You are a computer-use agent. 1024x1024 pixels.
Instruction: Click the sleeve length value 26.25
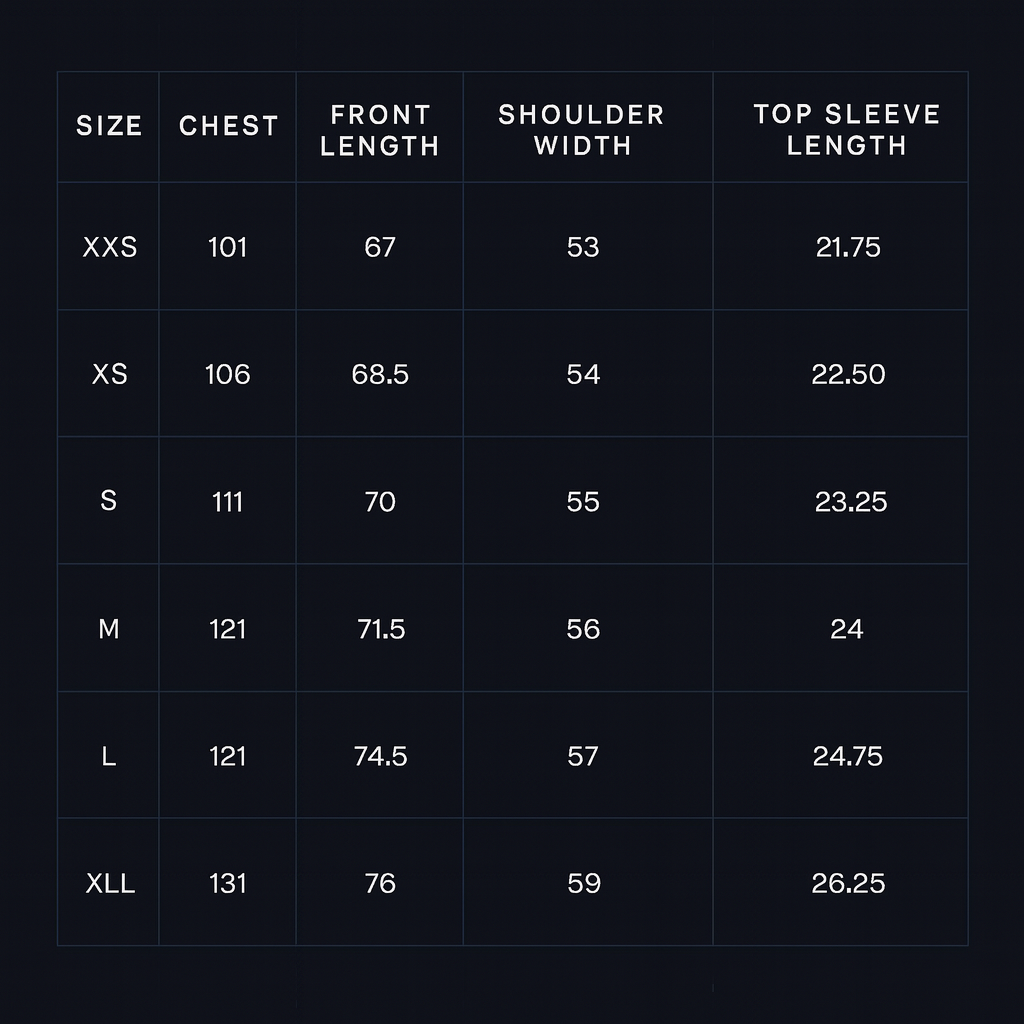click(x=848, y=884)
